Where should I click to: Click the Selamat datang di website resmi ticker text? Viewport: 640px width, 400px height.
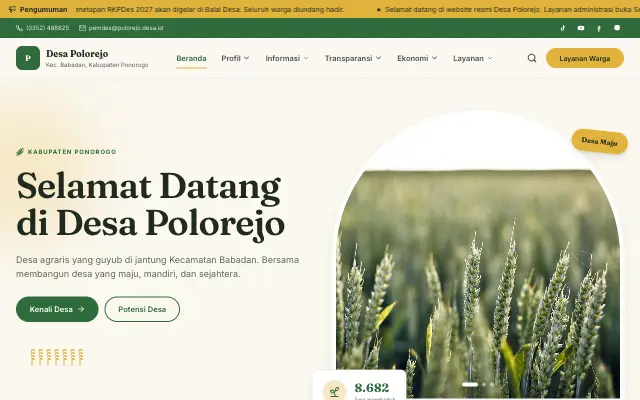coord(512,9)
